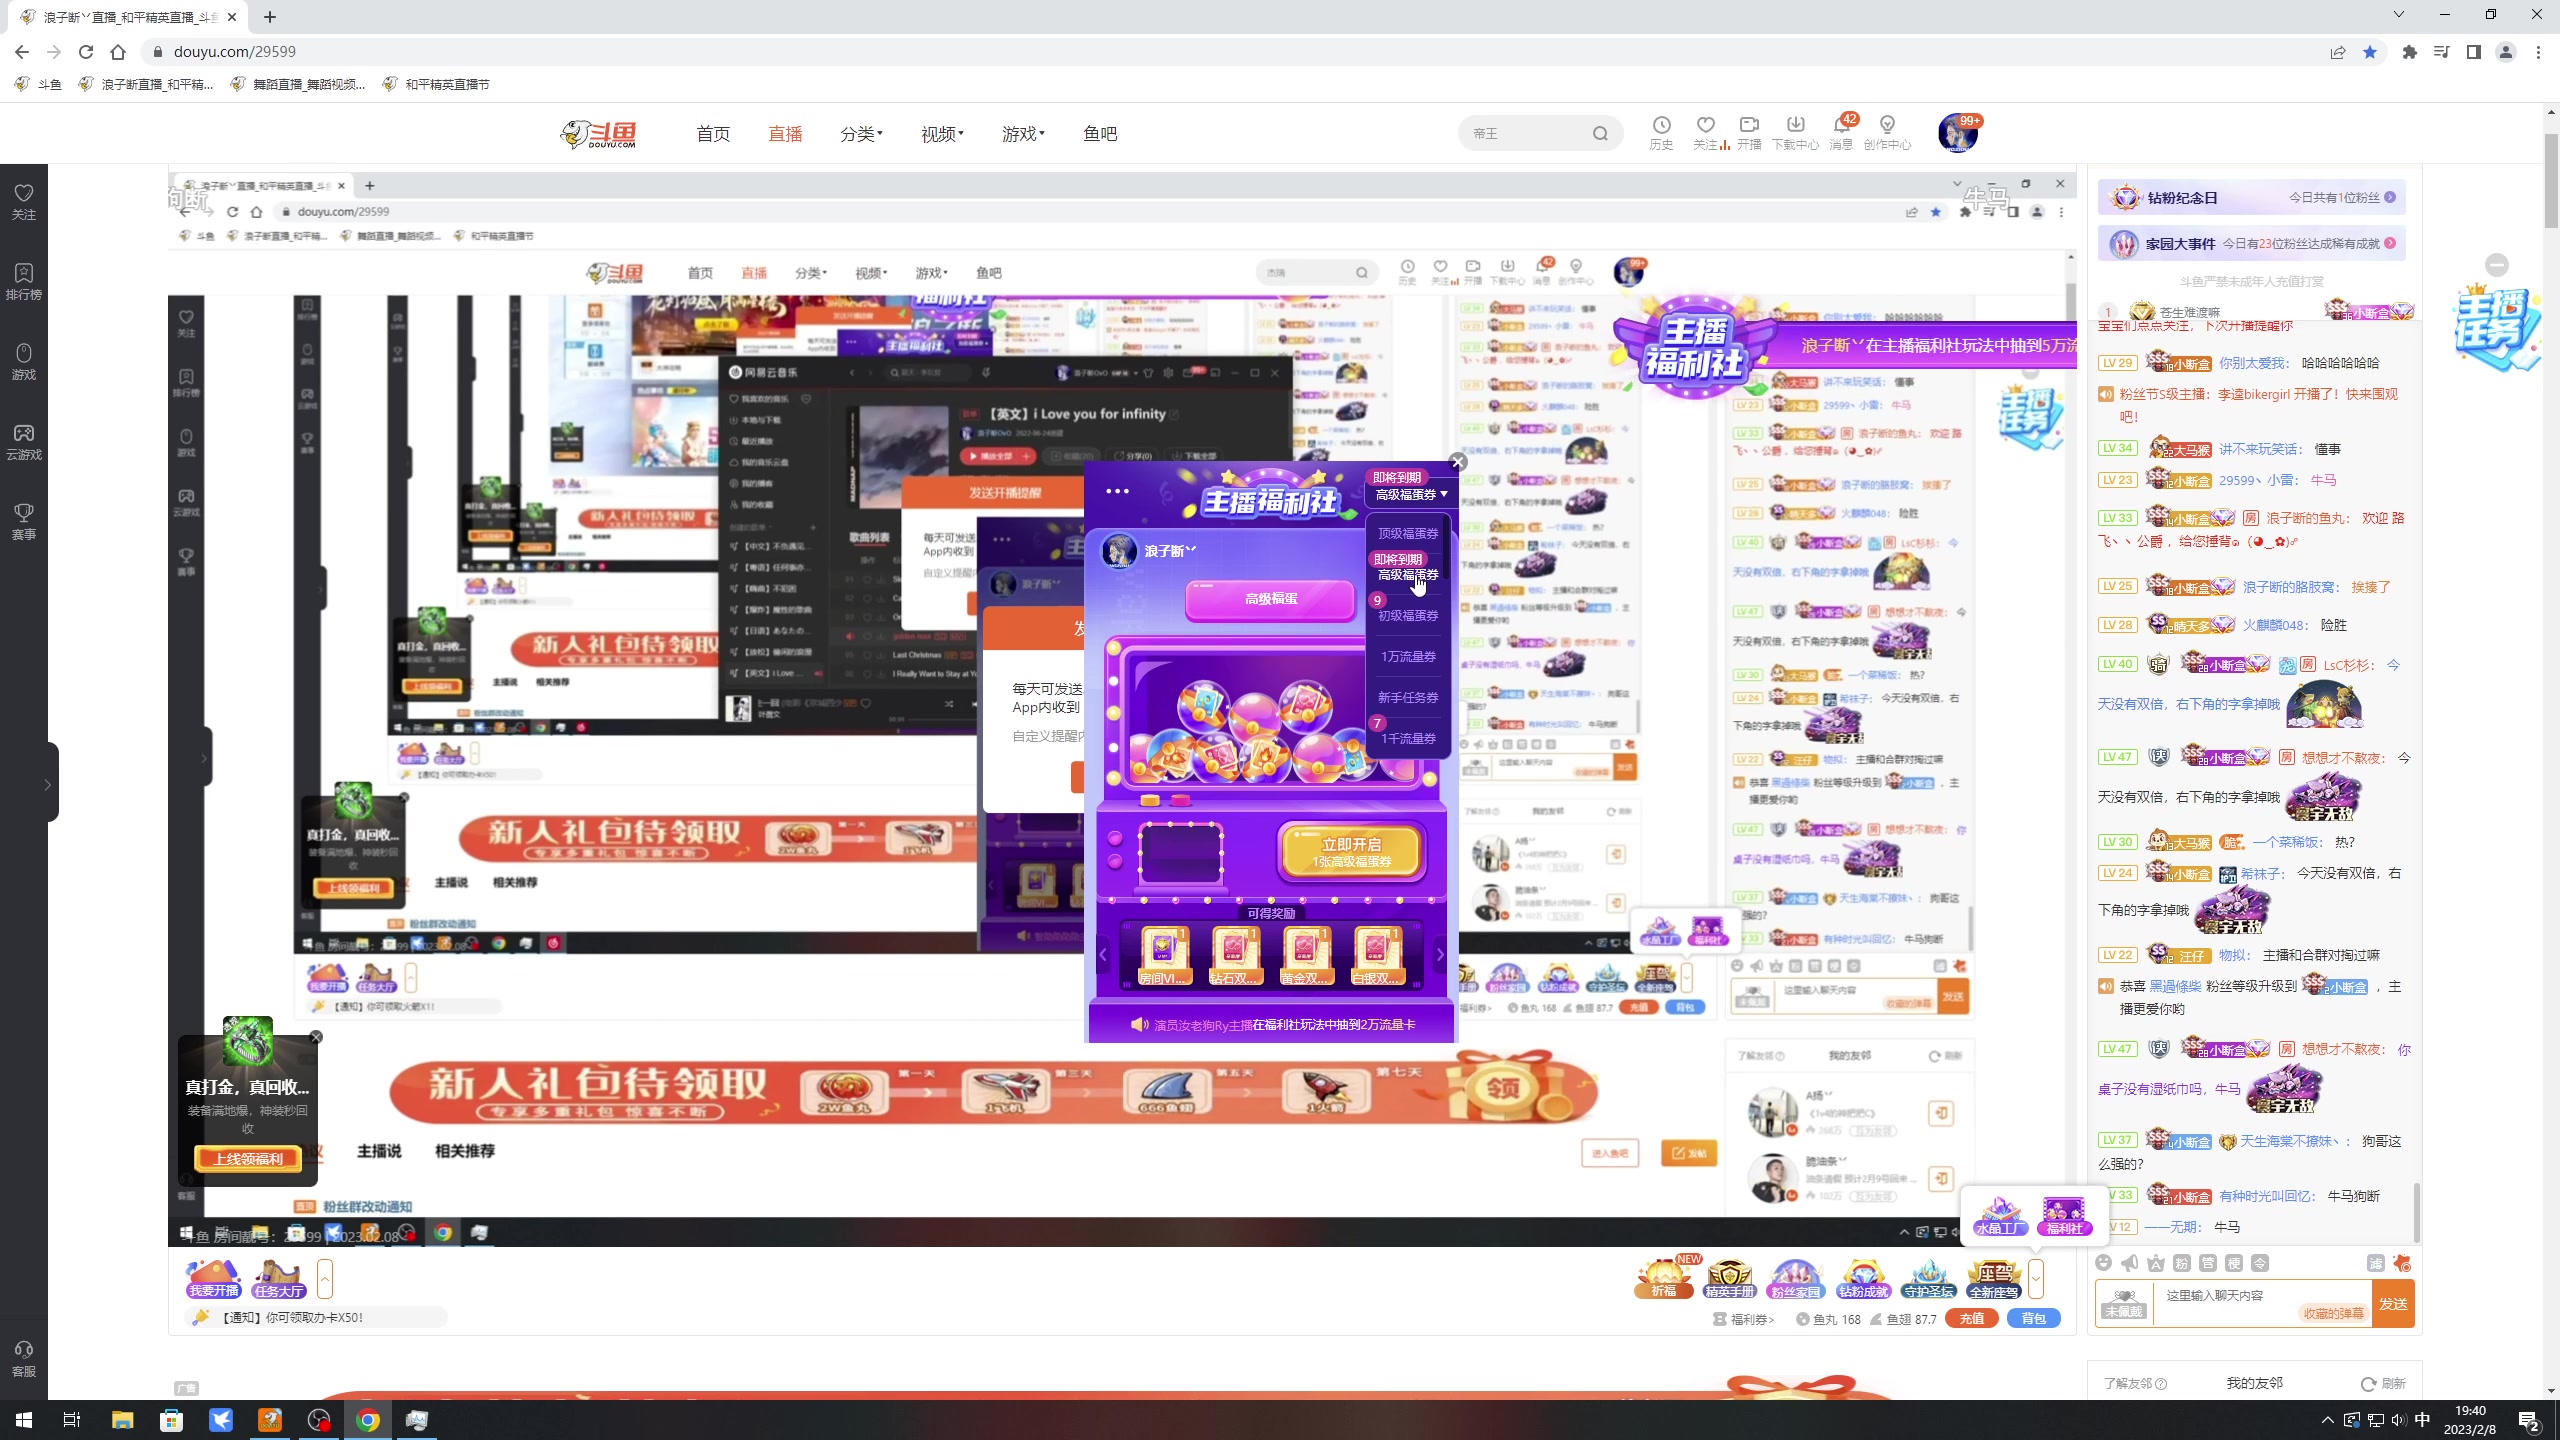The width and height of the screenshot is (2560, 1440).
Task: Go to 鱼吧 in top navigation
Action: (x=1100, y=133)
